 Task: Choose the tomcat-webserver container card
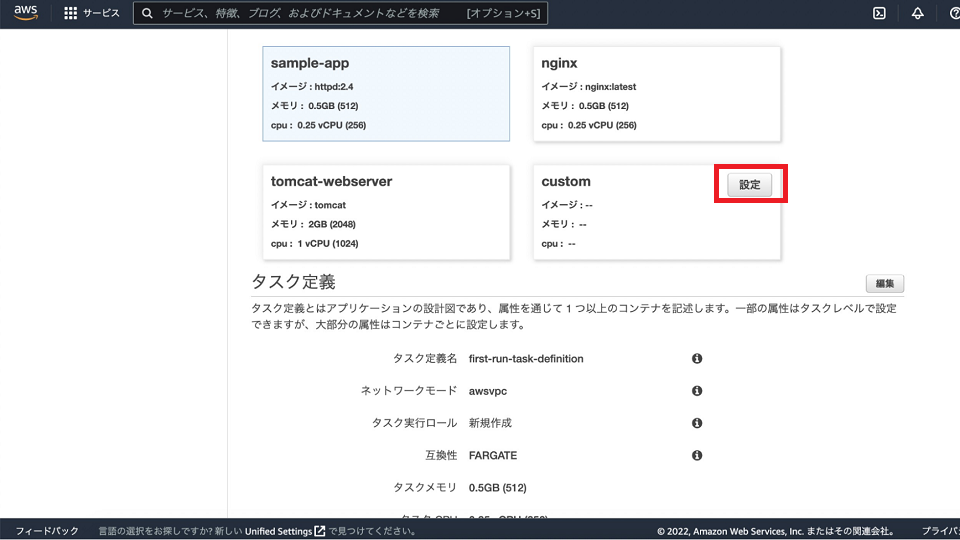coord(385,212)
